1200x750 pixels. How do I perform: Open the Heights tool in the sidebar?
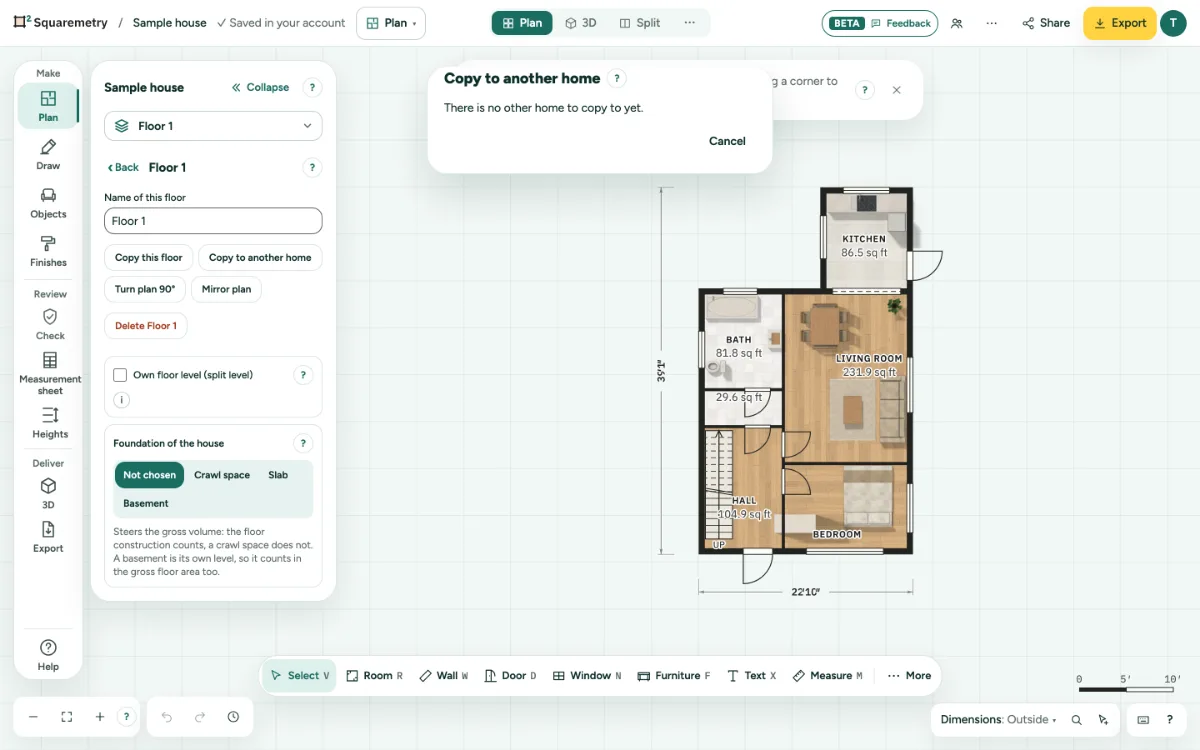click(x=50, y=423)
